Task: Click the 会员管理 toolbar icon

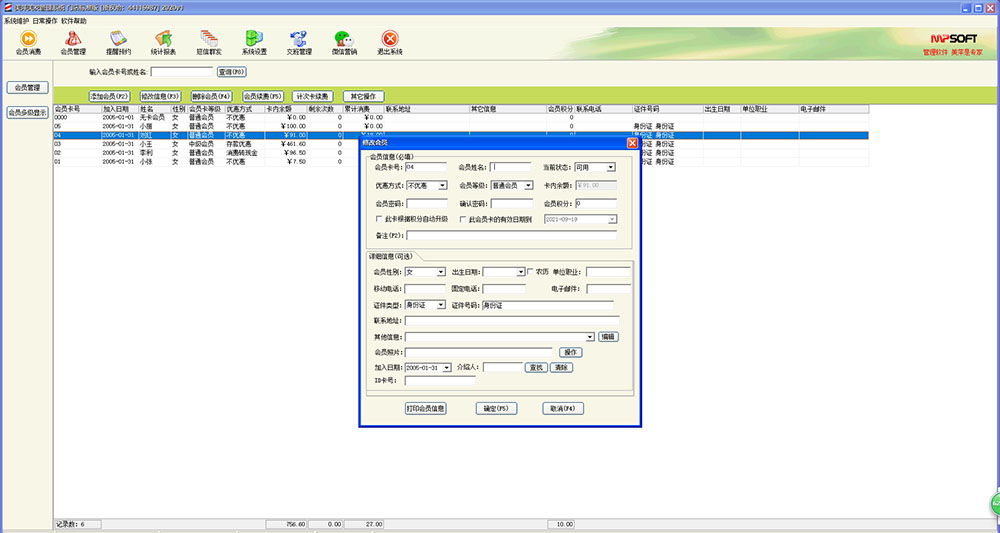Action: pyautogui.click(x=73, y=40)
